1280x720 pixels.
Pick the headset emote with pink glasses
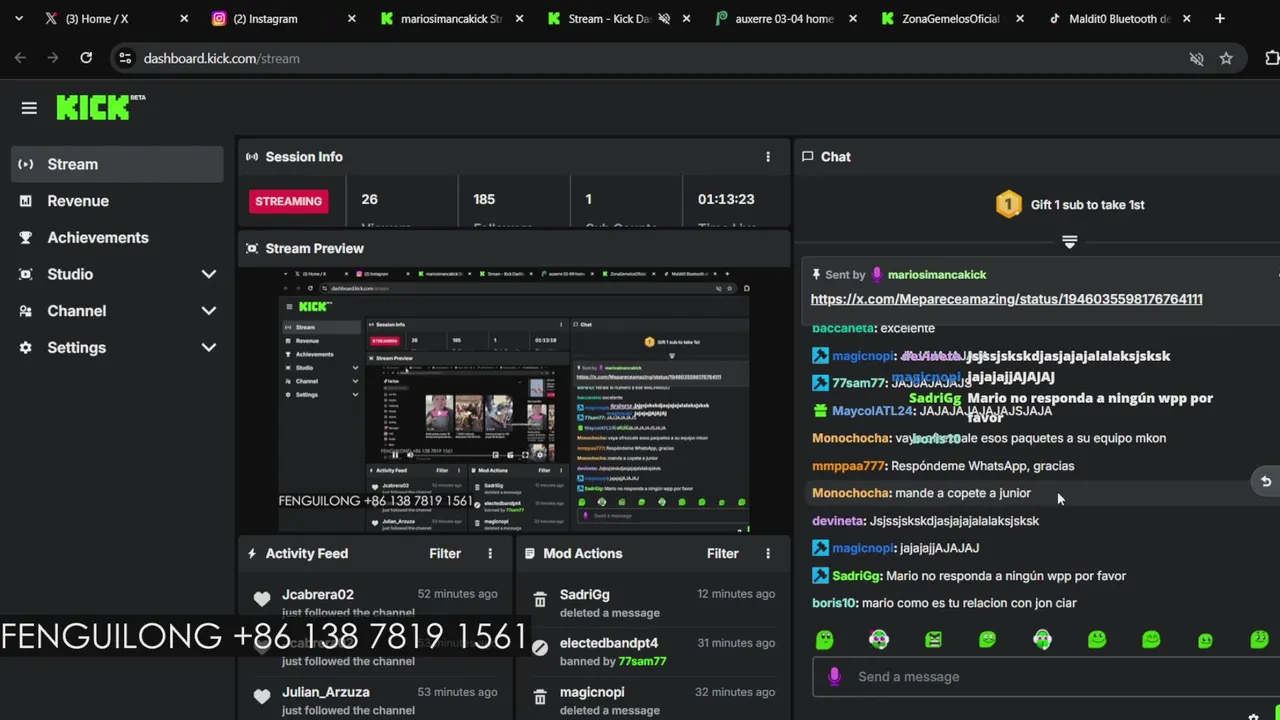[879, 639]
